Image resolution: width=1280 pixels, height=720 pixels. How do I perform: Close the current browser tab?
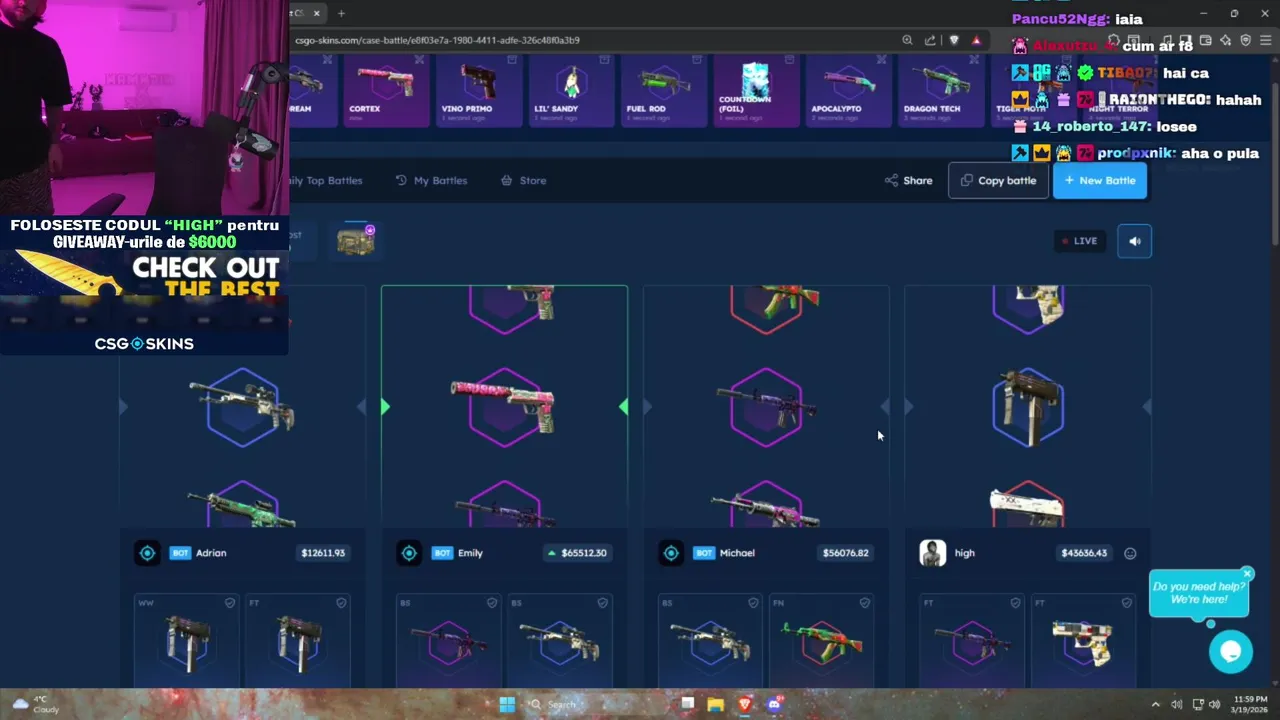pos(317,13)
